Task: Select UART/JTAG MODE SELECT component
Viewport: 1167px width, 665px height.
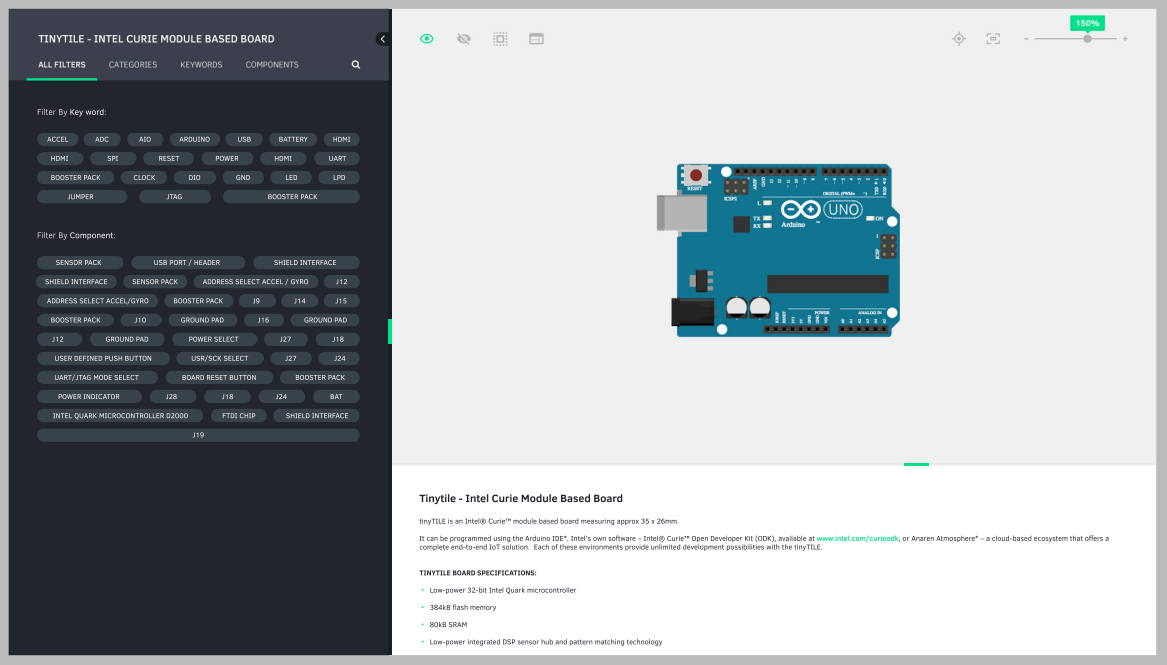Action: (97, 379)
